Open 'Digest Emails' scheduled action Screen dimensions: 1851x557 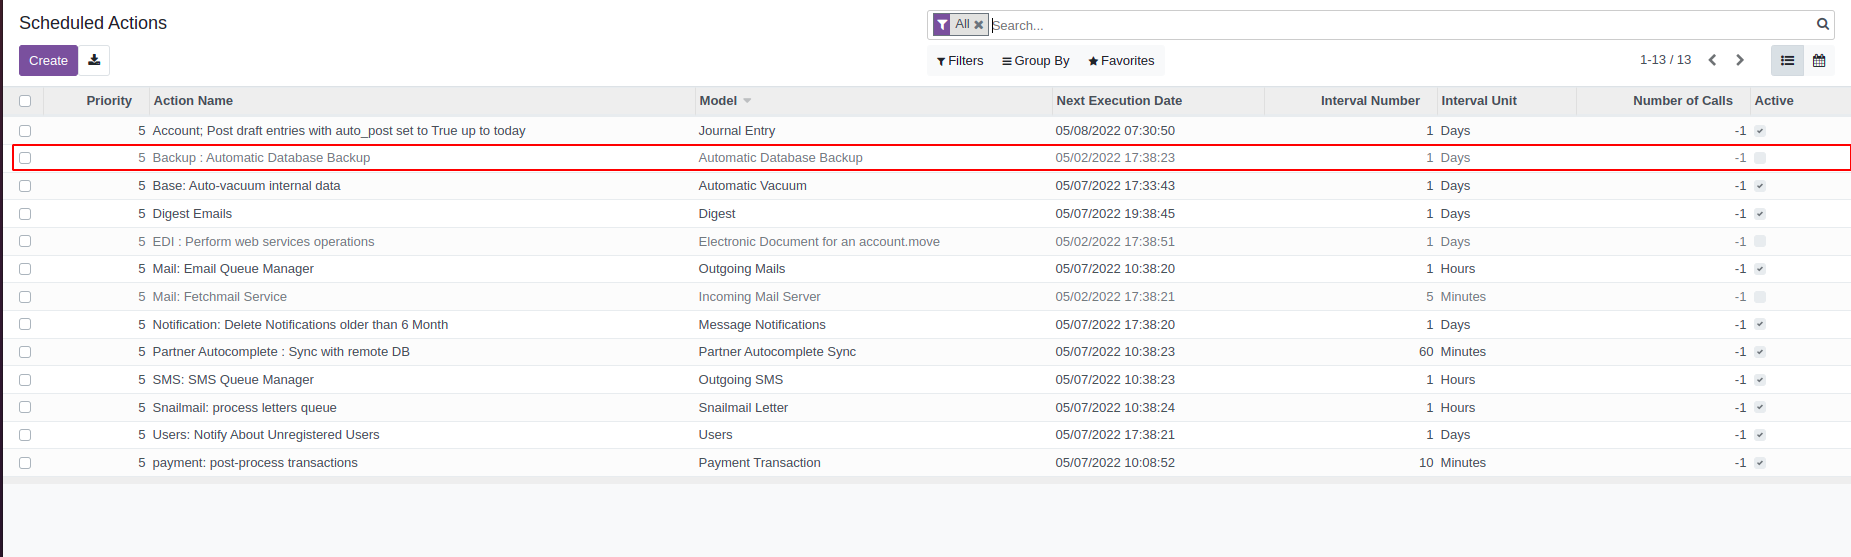click(192, 214)
